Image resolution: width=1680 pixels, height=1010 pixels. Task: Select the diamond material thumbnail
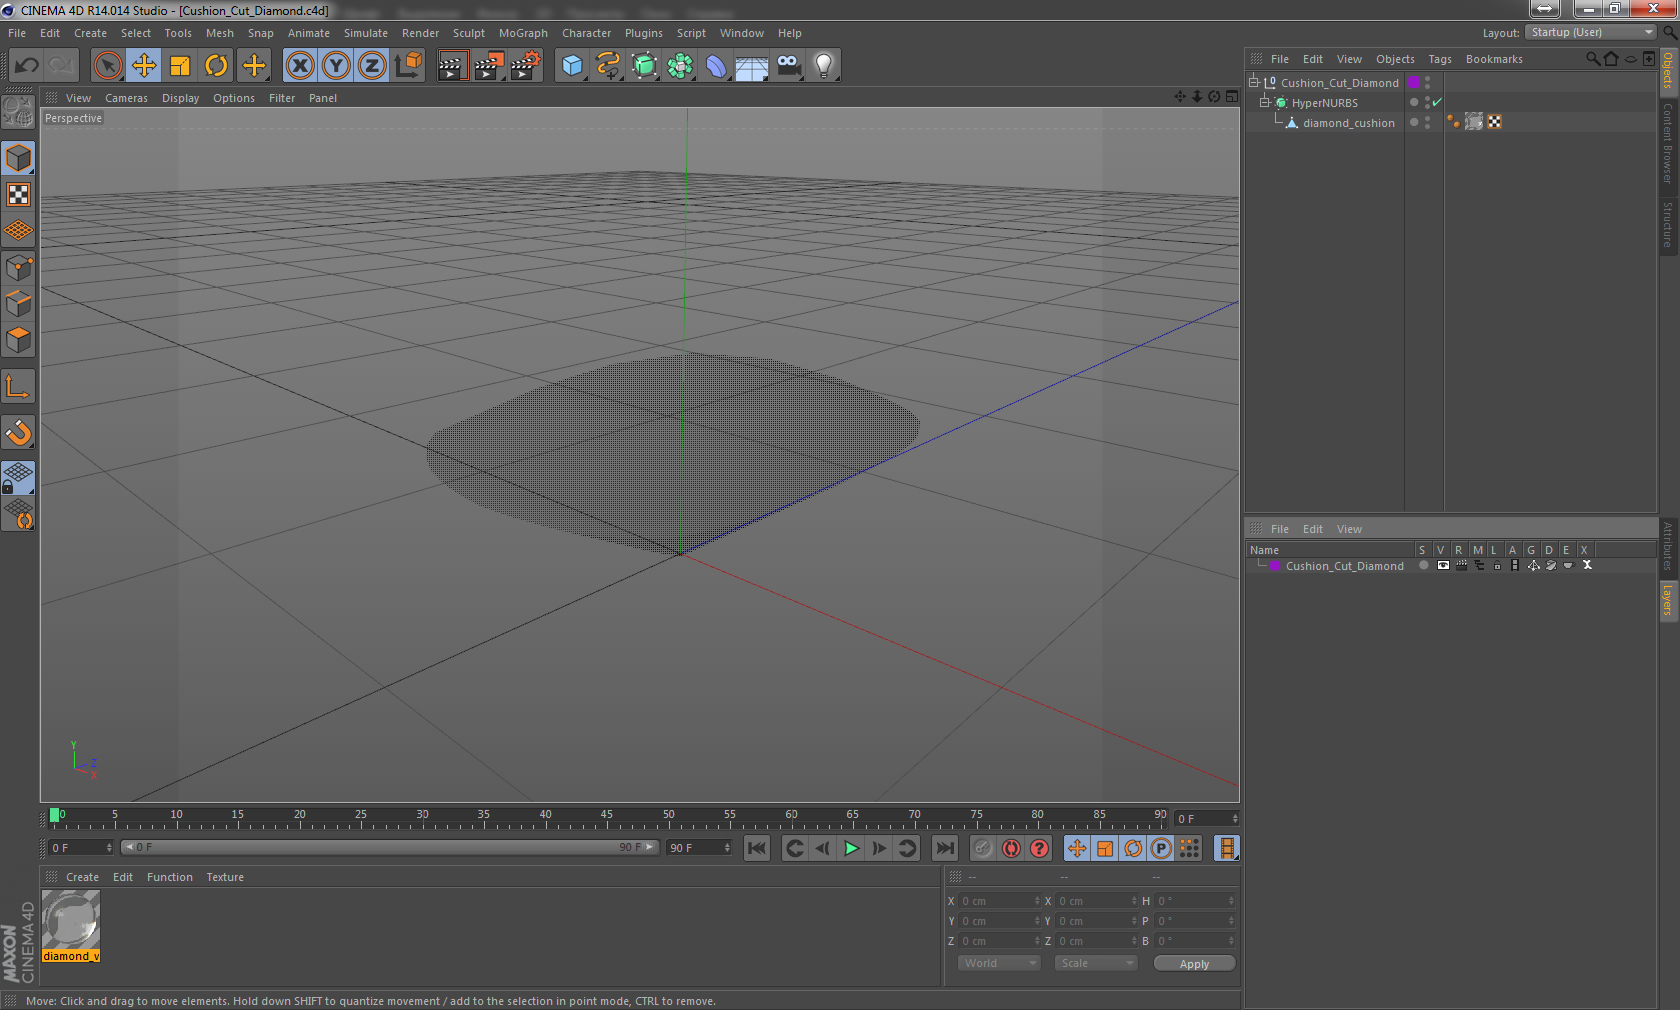pyautogui.click(x=71, y=920)
